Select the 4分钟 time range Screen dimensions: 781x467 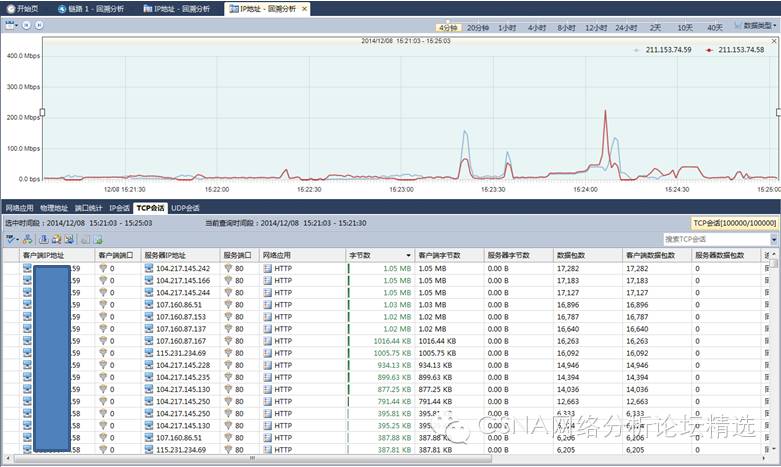click(x=448, y=26)
